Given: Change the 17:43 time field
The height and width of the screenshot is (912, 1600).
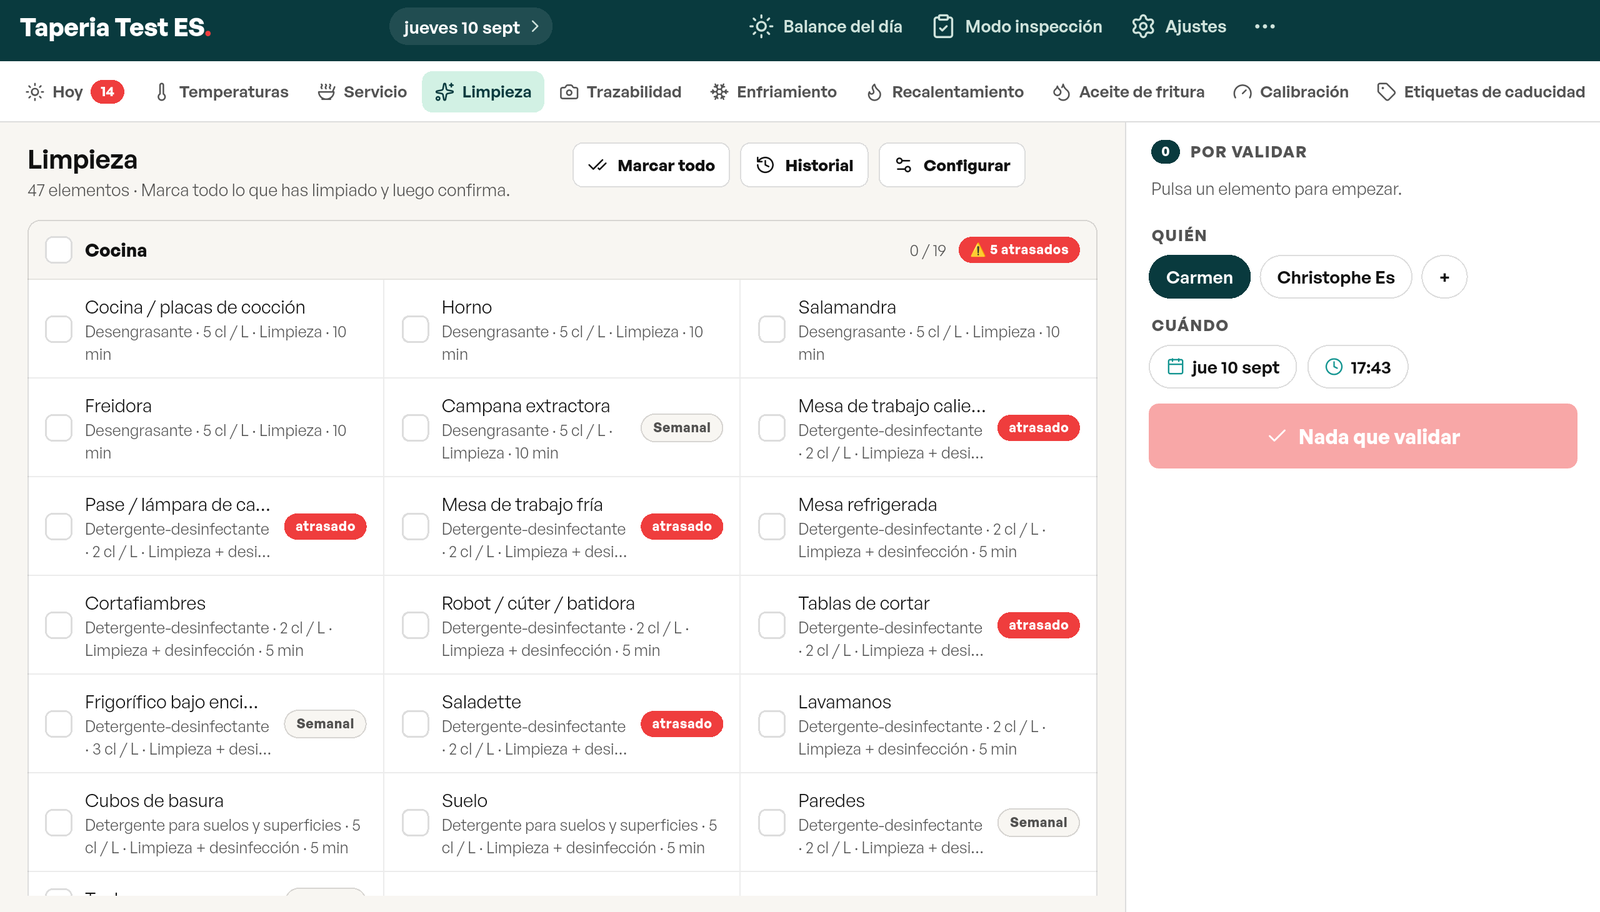Looking at the screenshot, I should point(1358,367).
